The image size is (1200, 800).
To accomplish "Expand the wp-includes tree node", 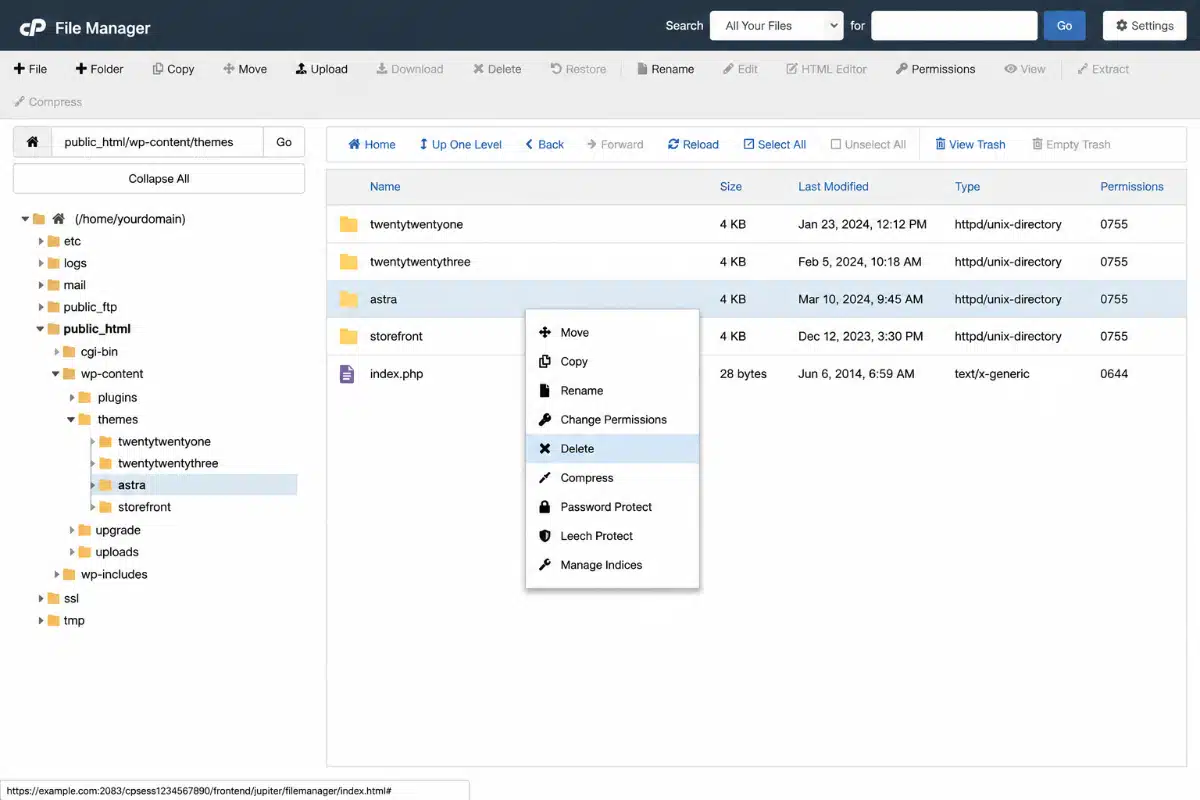I will pos(56,575).
